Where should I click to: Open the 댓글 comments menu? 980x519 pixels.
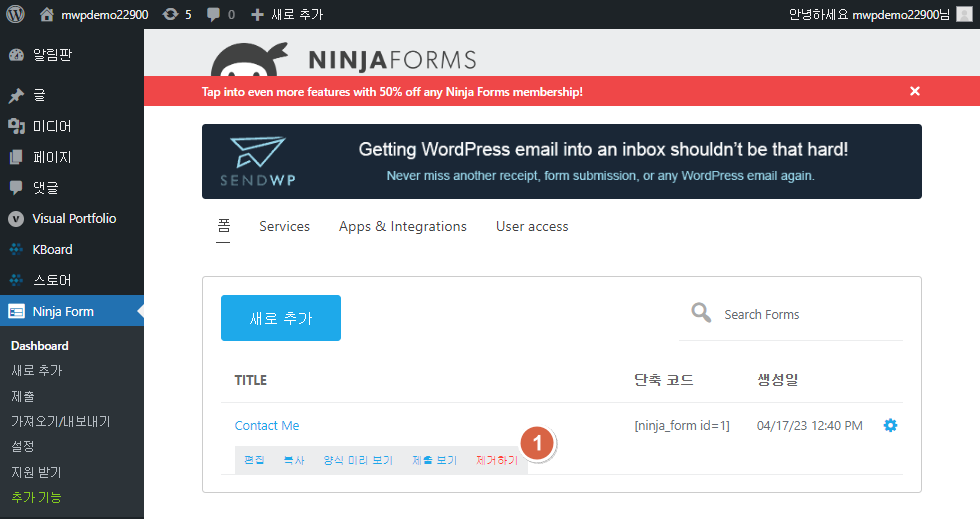pyautogui.click(x=72, y=188)
